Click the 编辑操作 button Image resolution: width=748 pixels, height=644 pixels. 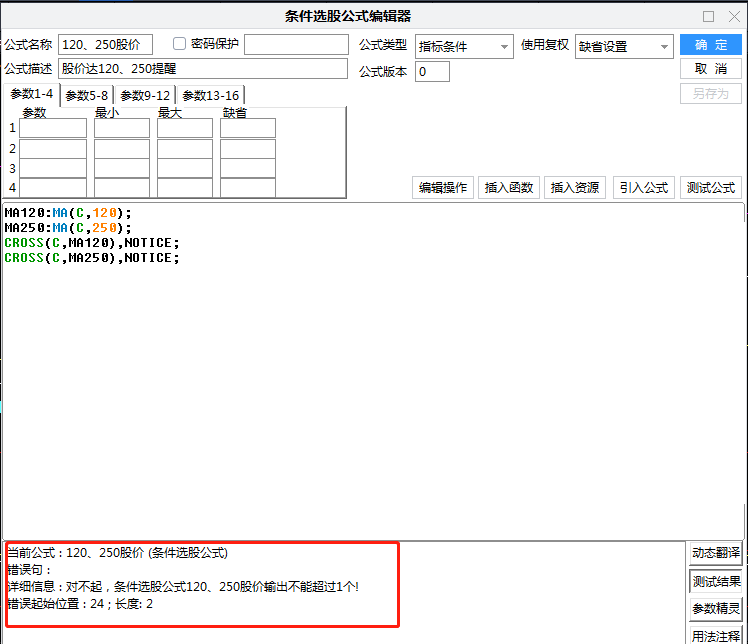tap(443, 188)
